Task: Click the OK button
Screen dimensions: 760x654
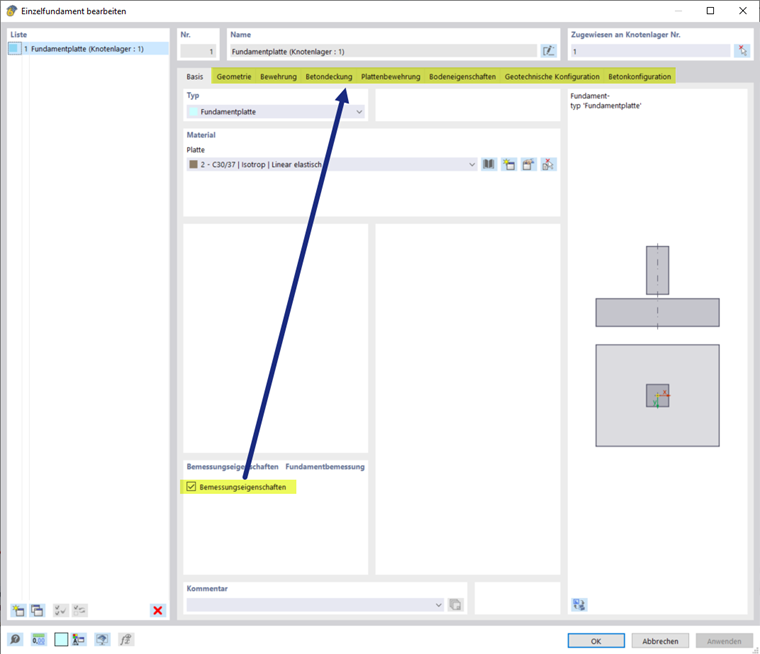Action: pyautogui.click(x=596, y=641)
